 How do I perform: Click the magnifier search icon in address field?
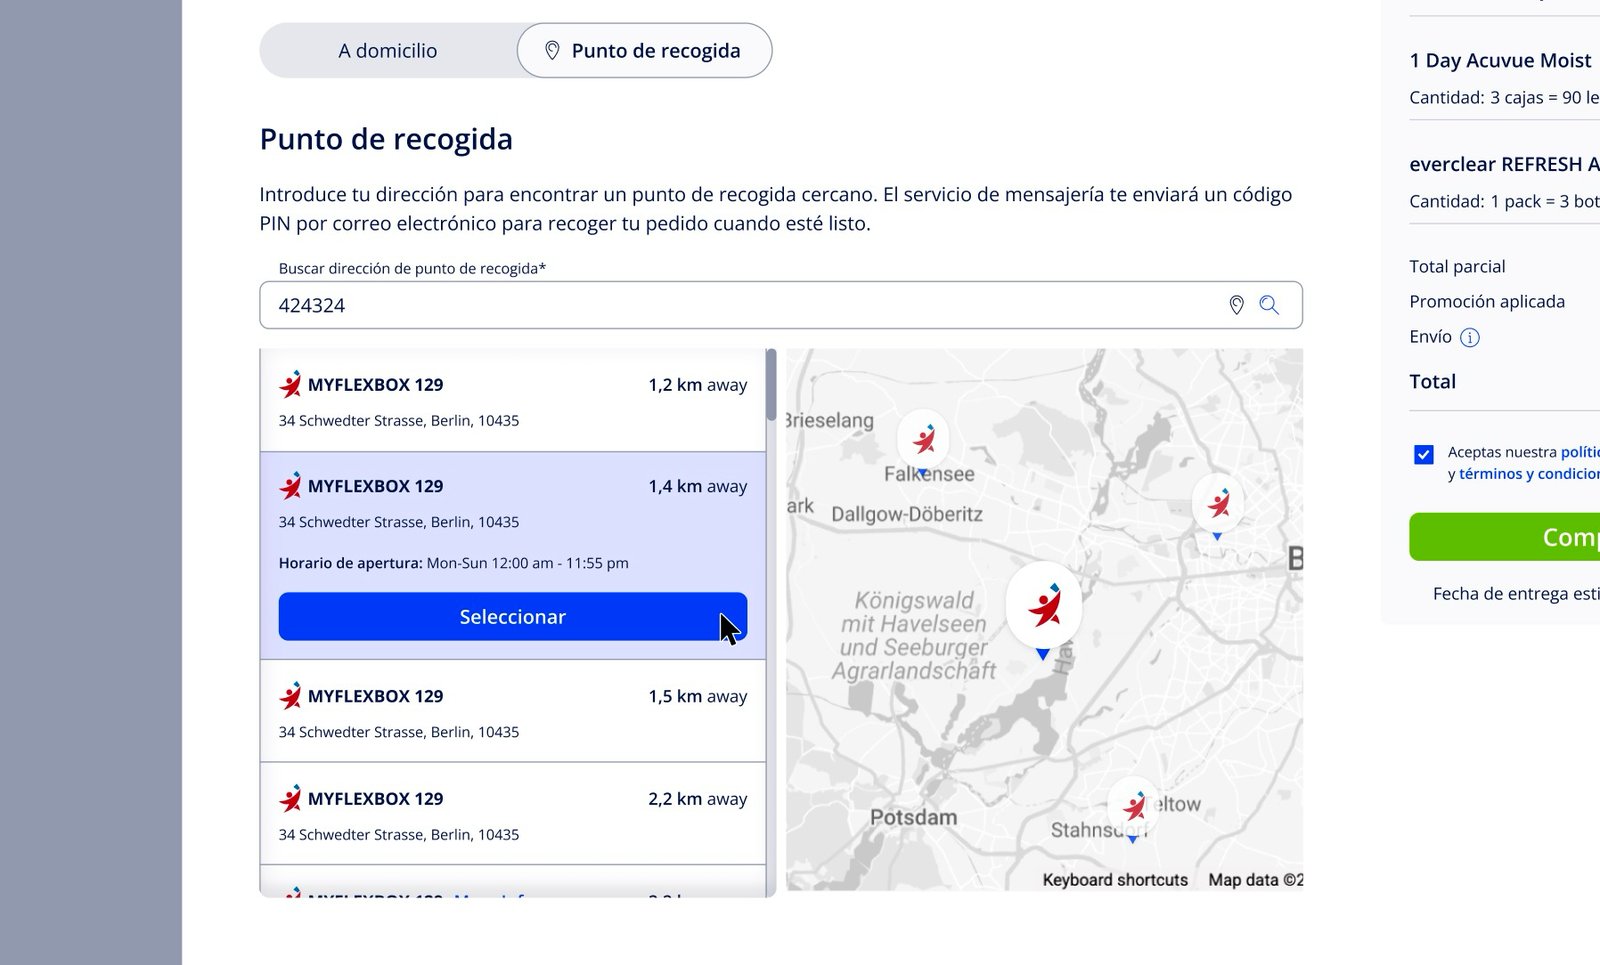tap(1269, 305)
